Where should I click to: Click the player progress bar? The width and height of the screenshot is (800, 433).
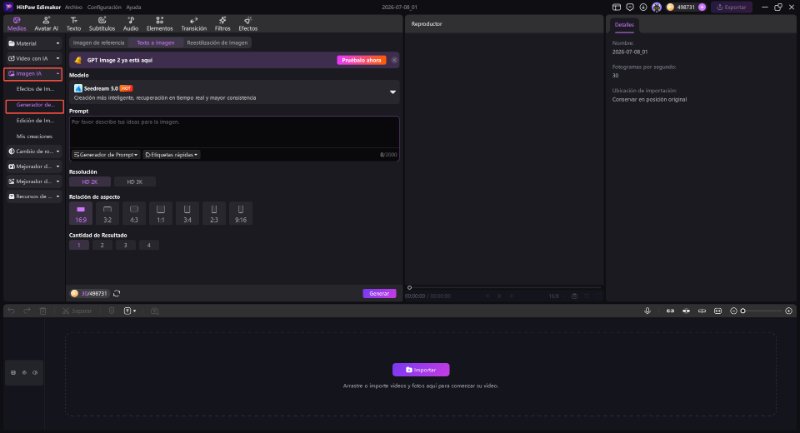[504, 288]
